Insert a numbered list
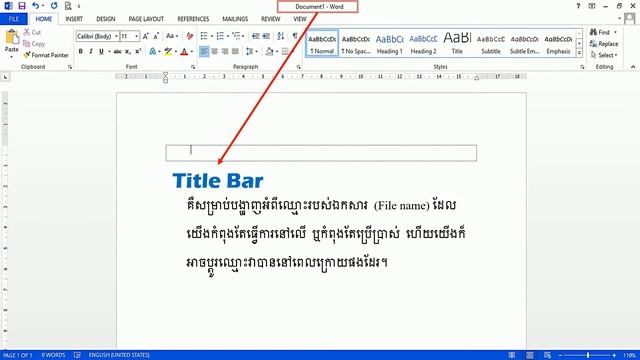Screen dimensions: 640x360 [220, 36]
